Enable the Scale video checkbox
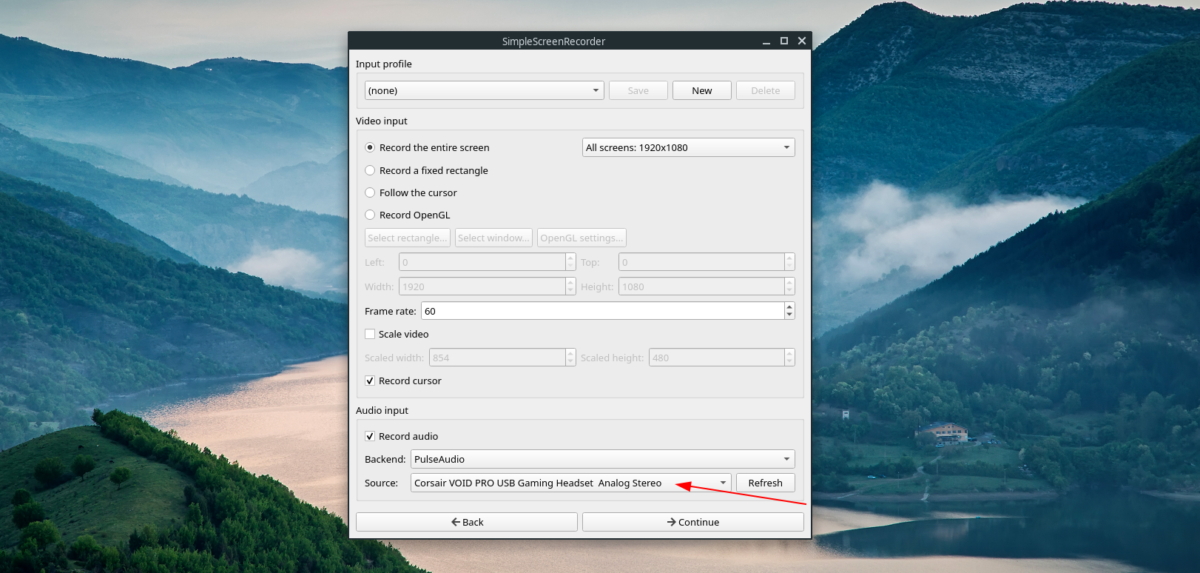Image resolution: width=1200 pixels, height=573 pixels. 396,334
